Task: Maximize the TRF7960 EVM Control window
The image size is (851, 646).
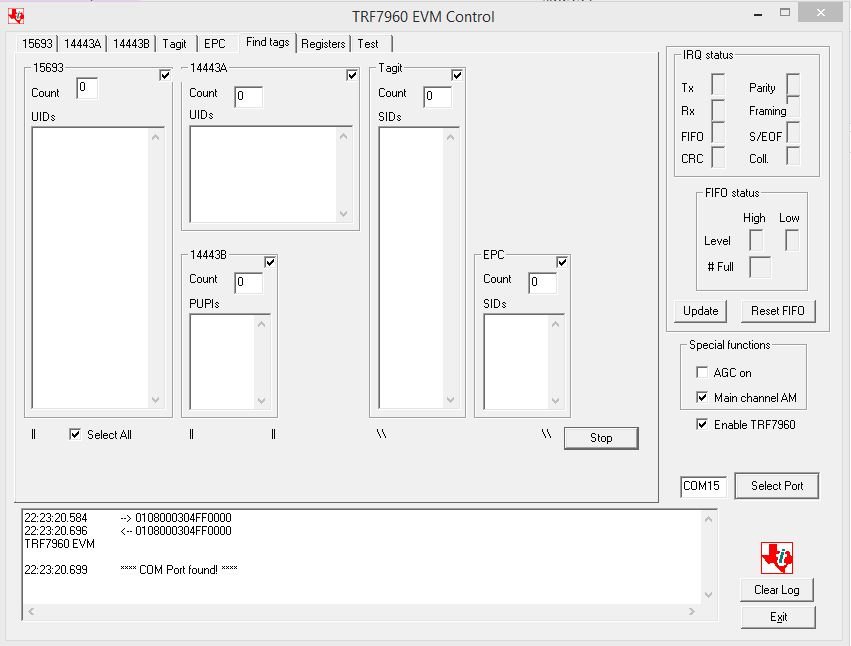Action: (785, 12)
